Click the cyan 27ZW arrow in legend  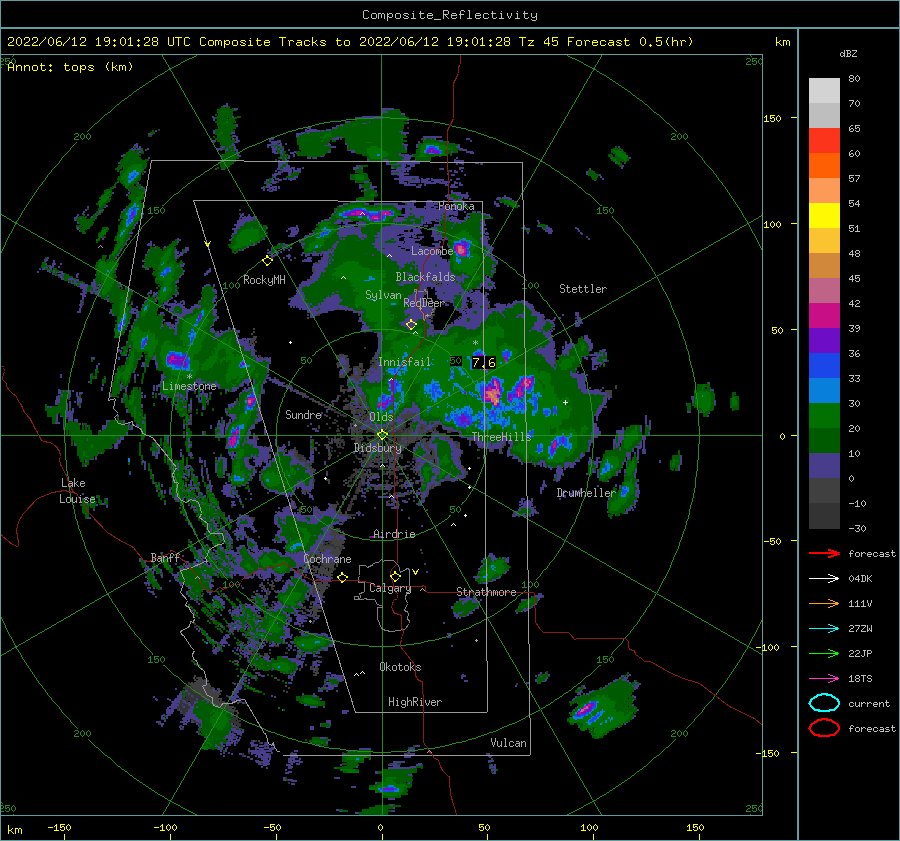pos(824,629)
